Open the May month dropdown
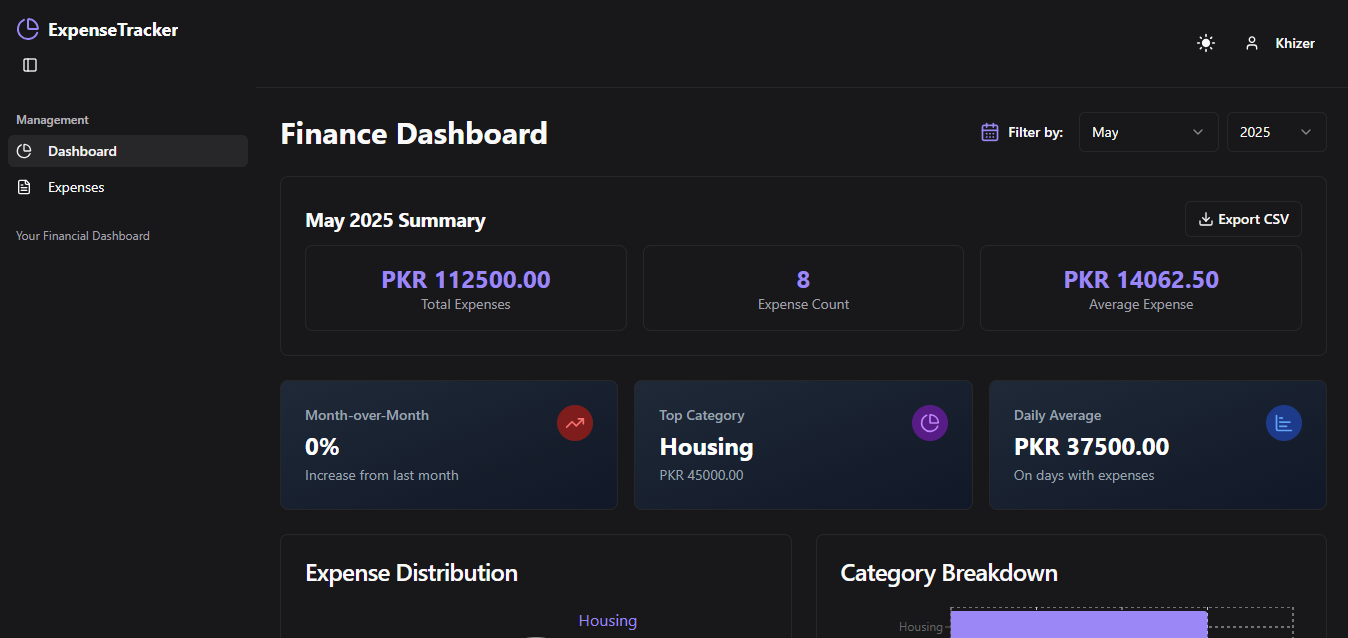The image size is (1348, 638). tap(1148, 132)
